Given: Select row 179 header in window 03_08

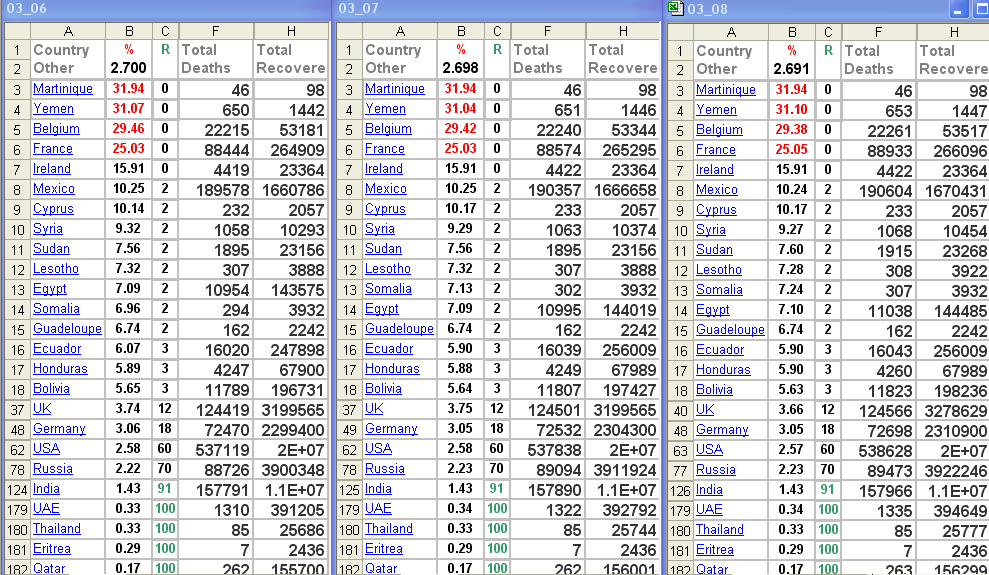Looking at the screenshot, I should [x=680, y=511].
